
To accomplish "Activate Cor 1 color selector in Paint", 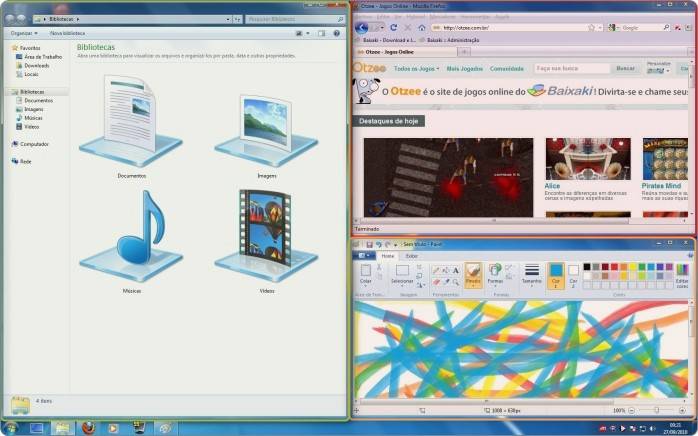I will pos(556,275).
